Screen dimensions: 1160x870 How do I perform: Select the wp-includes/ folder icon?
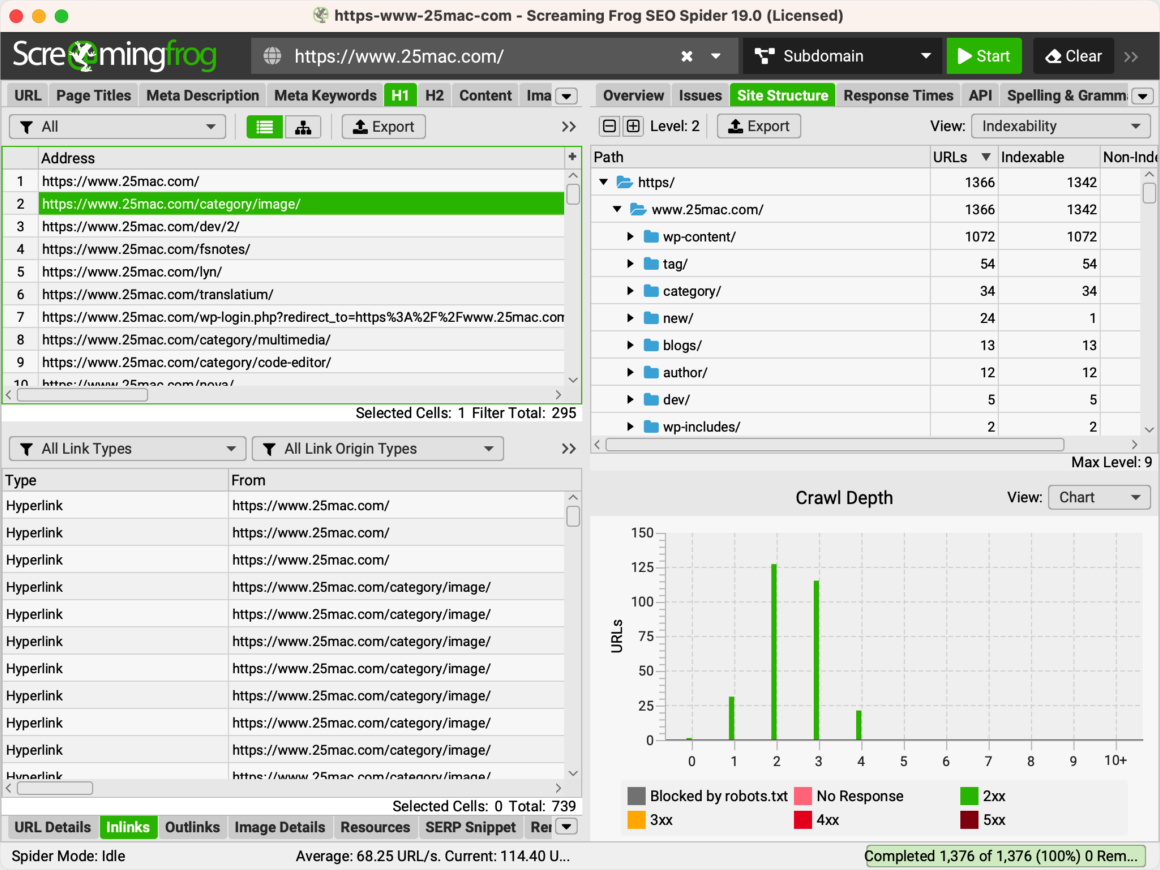coord(651,427)
